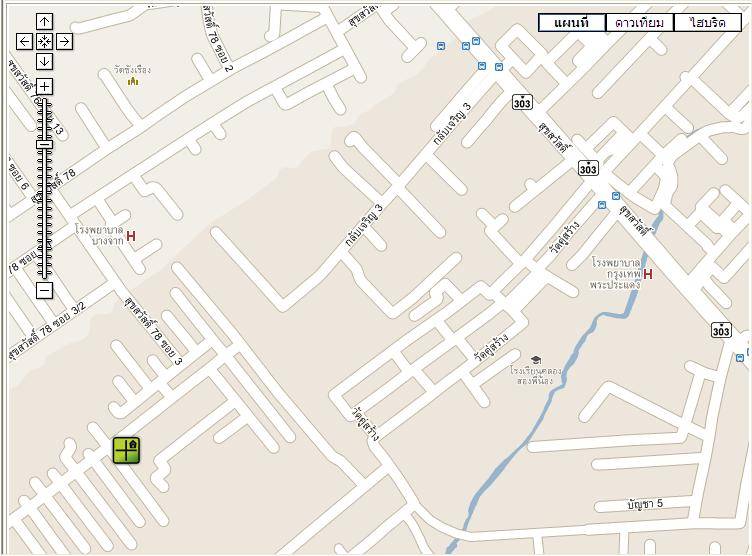This screenshot has width=752, height=556.
Task: Switch to the ไฮบริด hybrid view
Action: 707,23
